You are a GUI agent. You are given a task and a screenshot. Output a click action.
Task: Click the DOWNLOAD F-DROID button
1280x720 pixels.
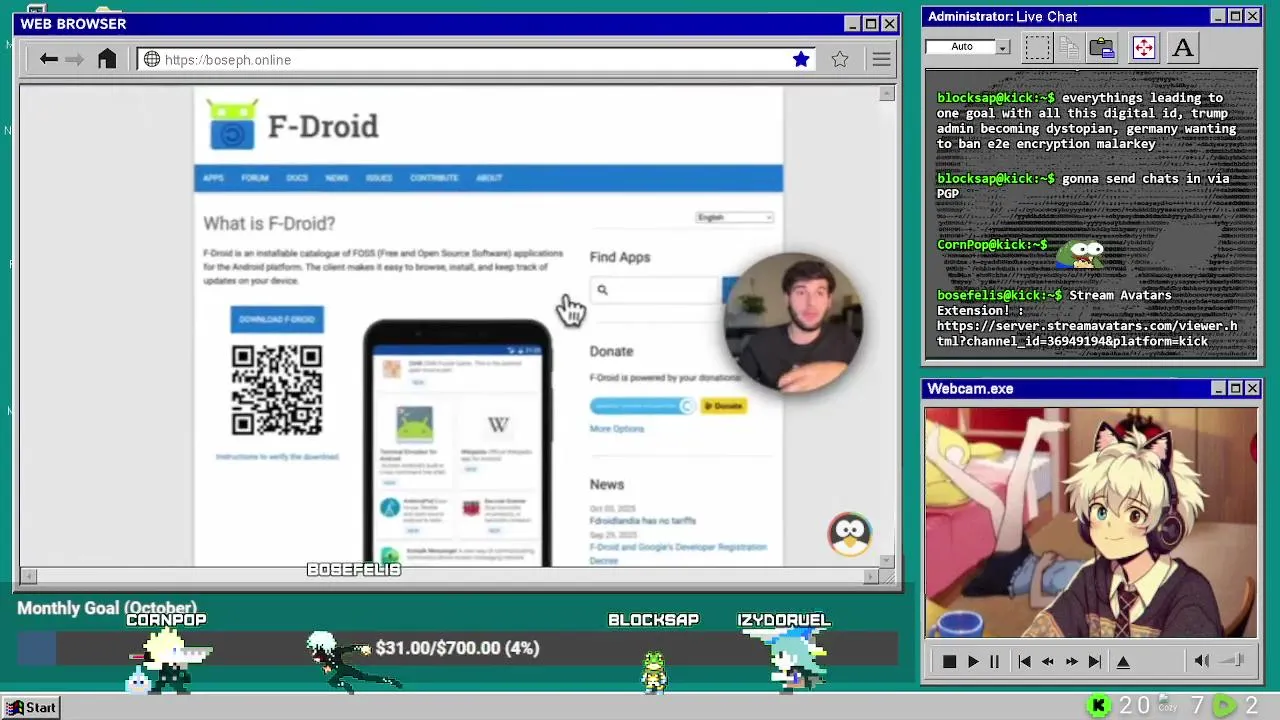[277, 319]
